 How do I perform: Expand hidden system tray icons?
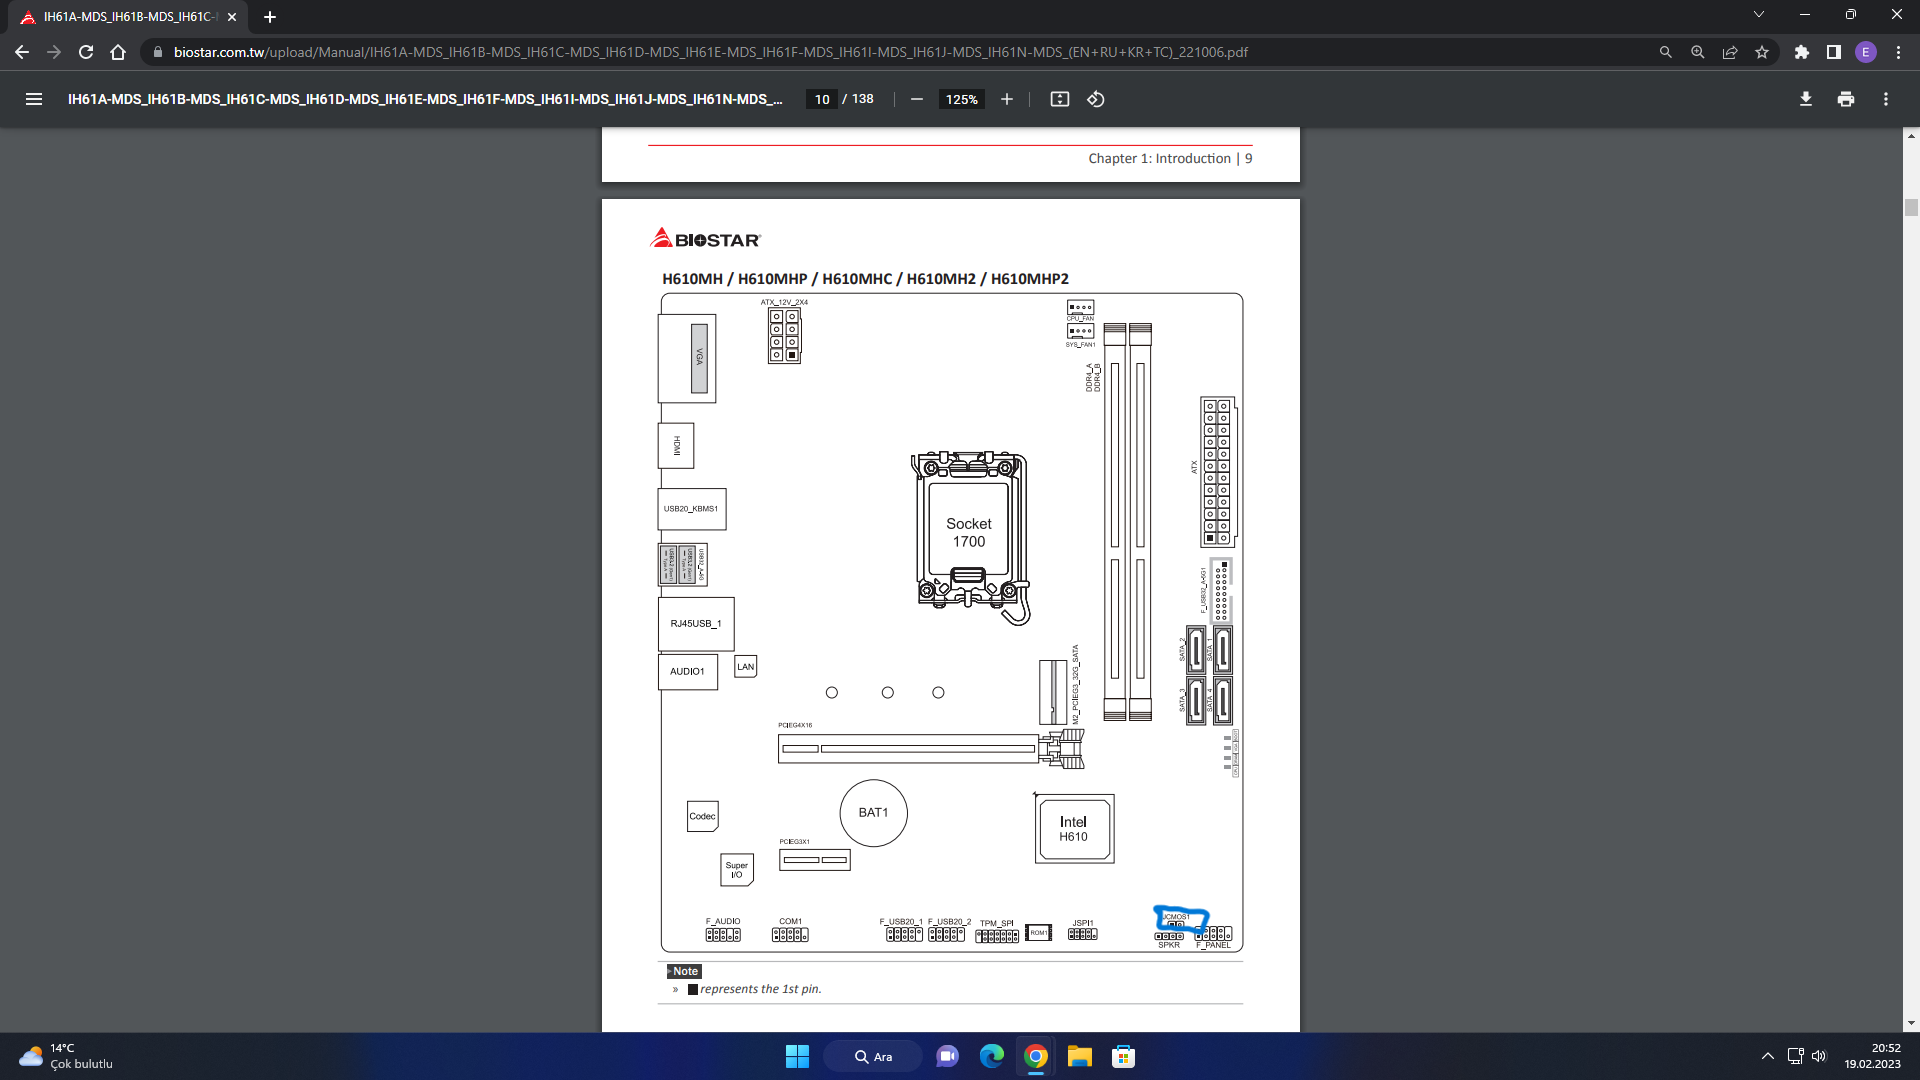[x=1767, y=1056]
